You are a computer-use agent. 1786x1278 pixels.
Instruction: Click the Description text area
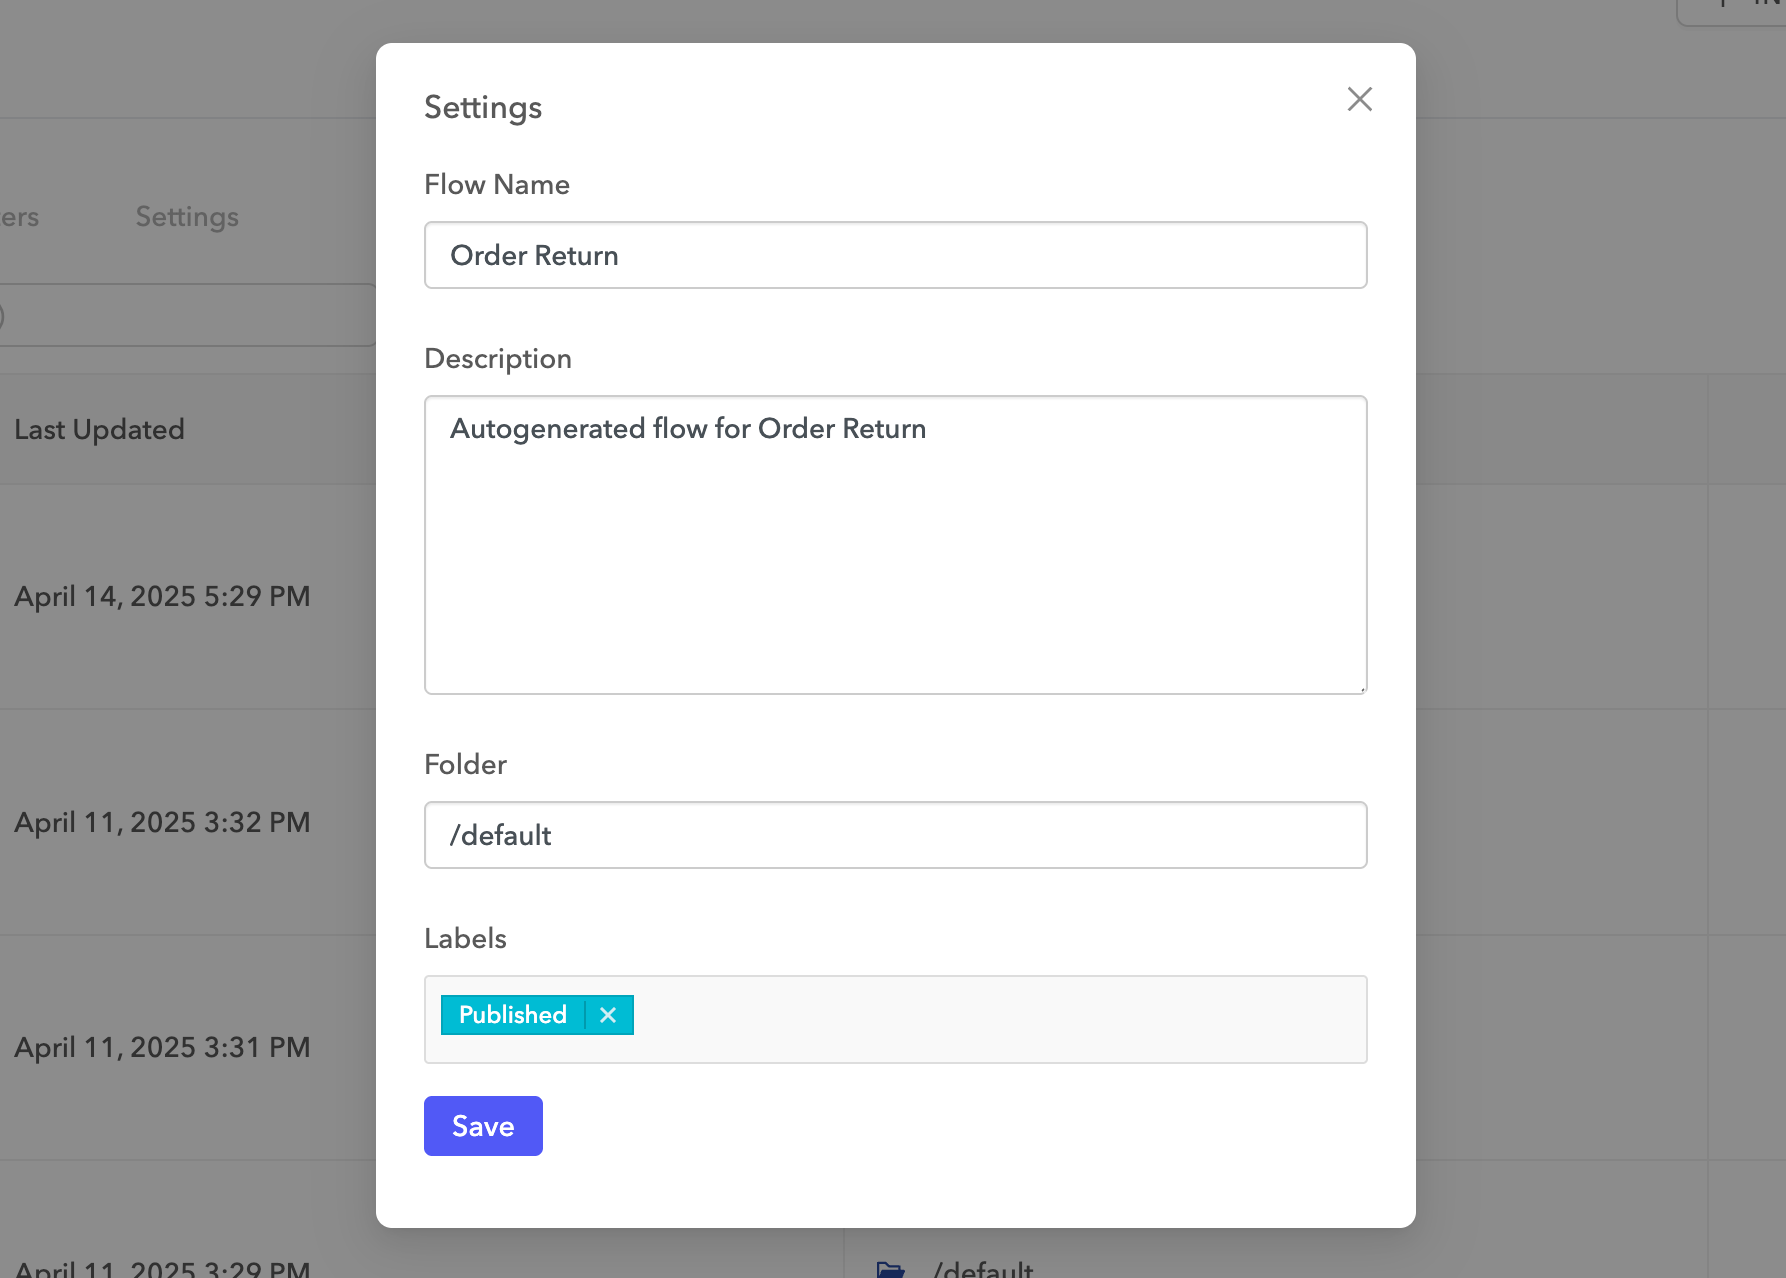click(895, 545)
